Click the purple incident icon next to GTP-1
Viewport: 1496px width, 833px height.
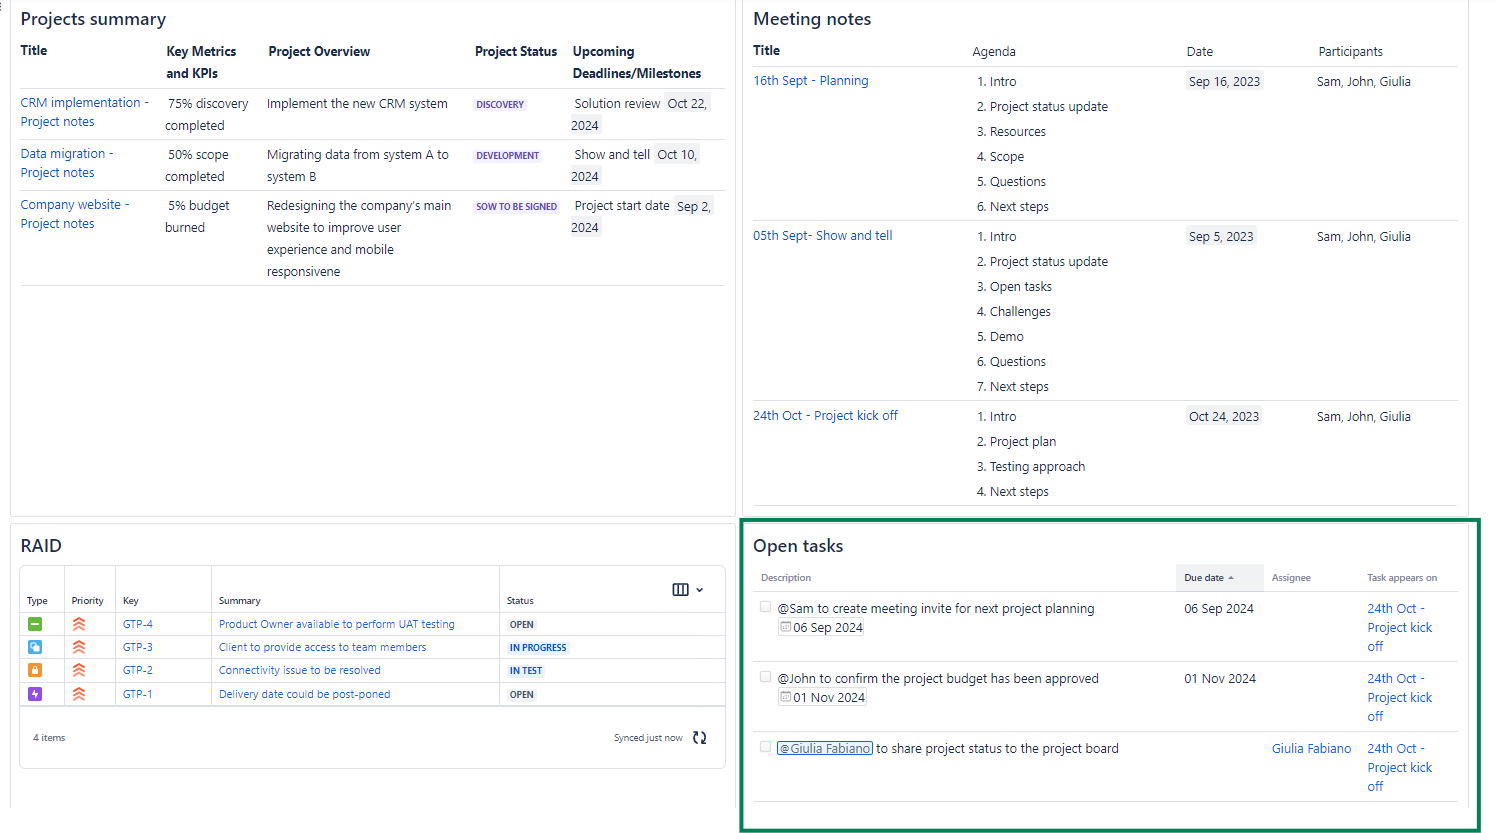pyautogui.click(x=36, y=694)
